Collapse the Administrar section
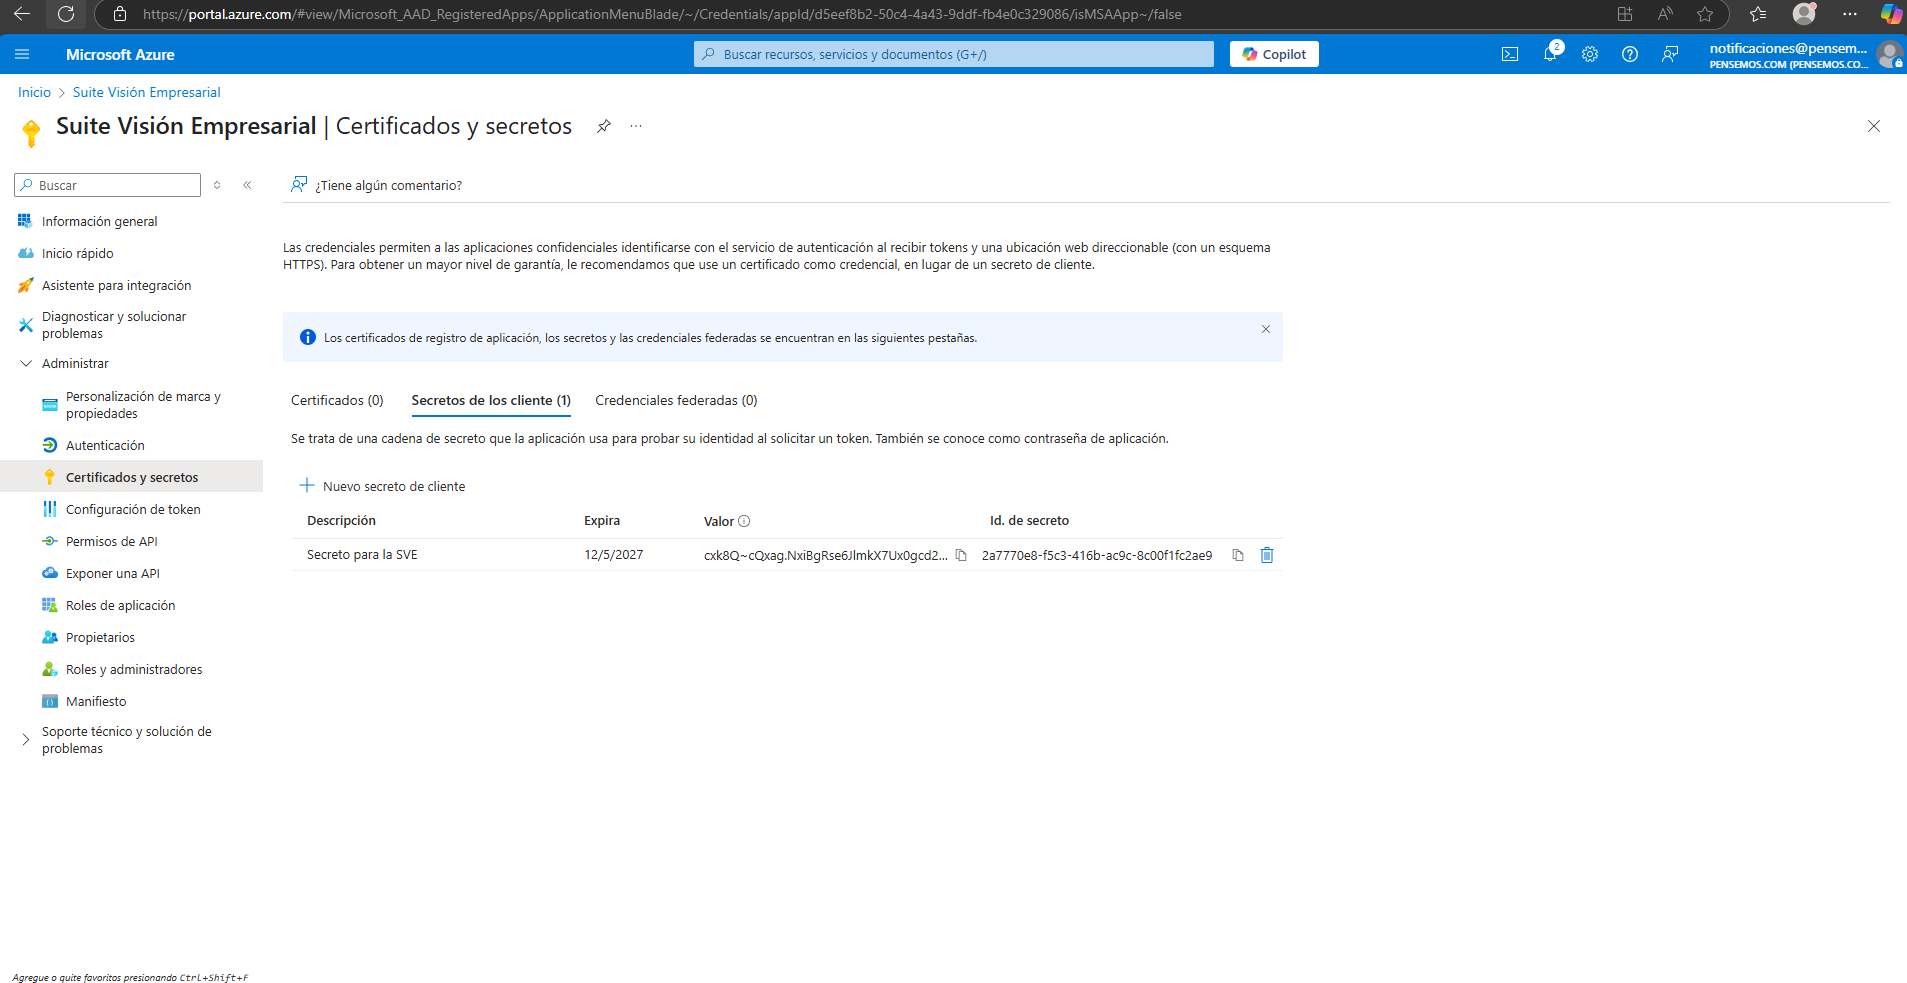 (x=26, y=364)
